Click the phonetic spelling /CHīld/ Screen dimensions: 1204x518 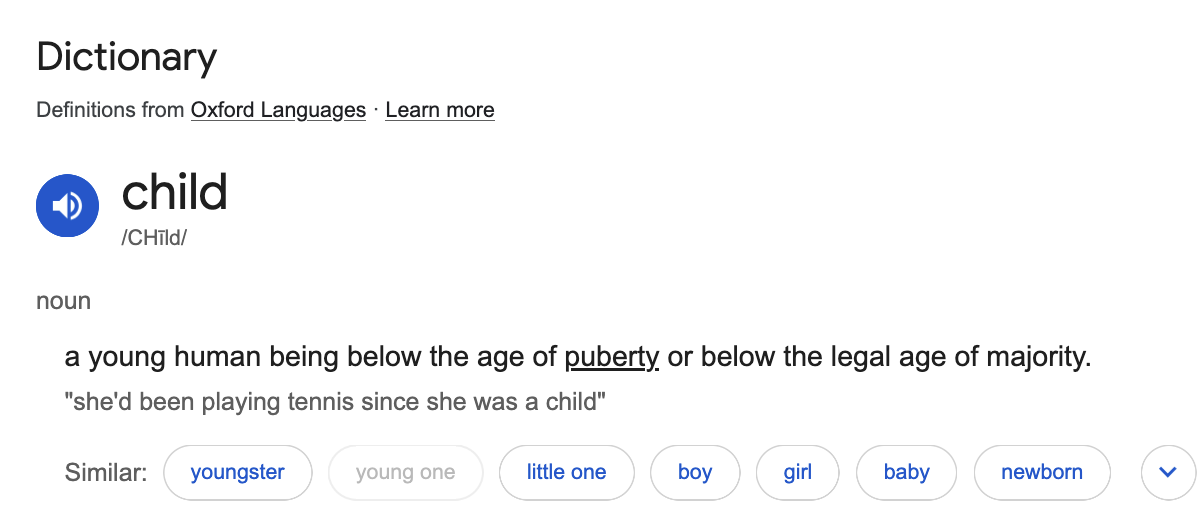(154, 239)
